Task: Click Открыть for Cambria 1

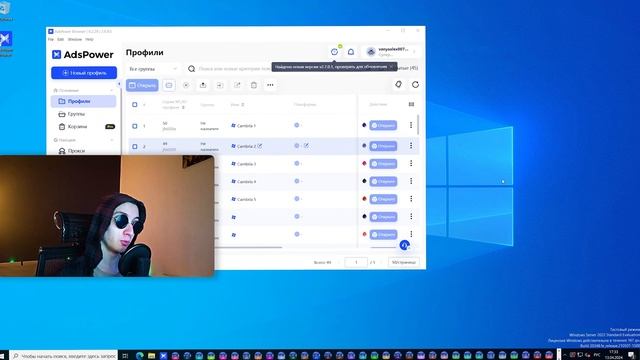Action: (x=383, y=125)
